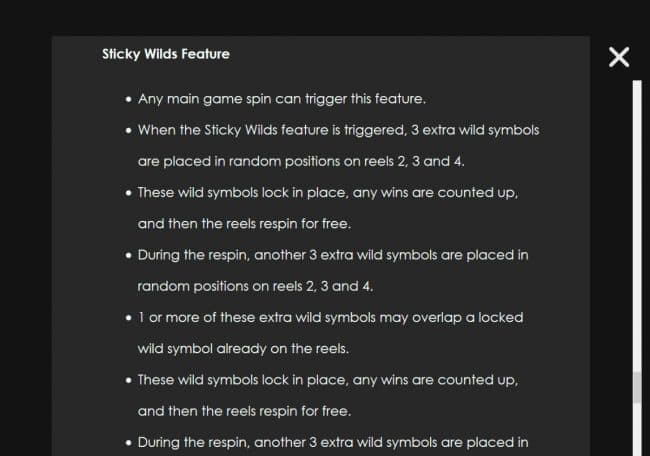Screen dimensions: 650x456
Task: Click first 'and then the reels respin for free' line
Action: (x=244, y=223)
